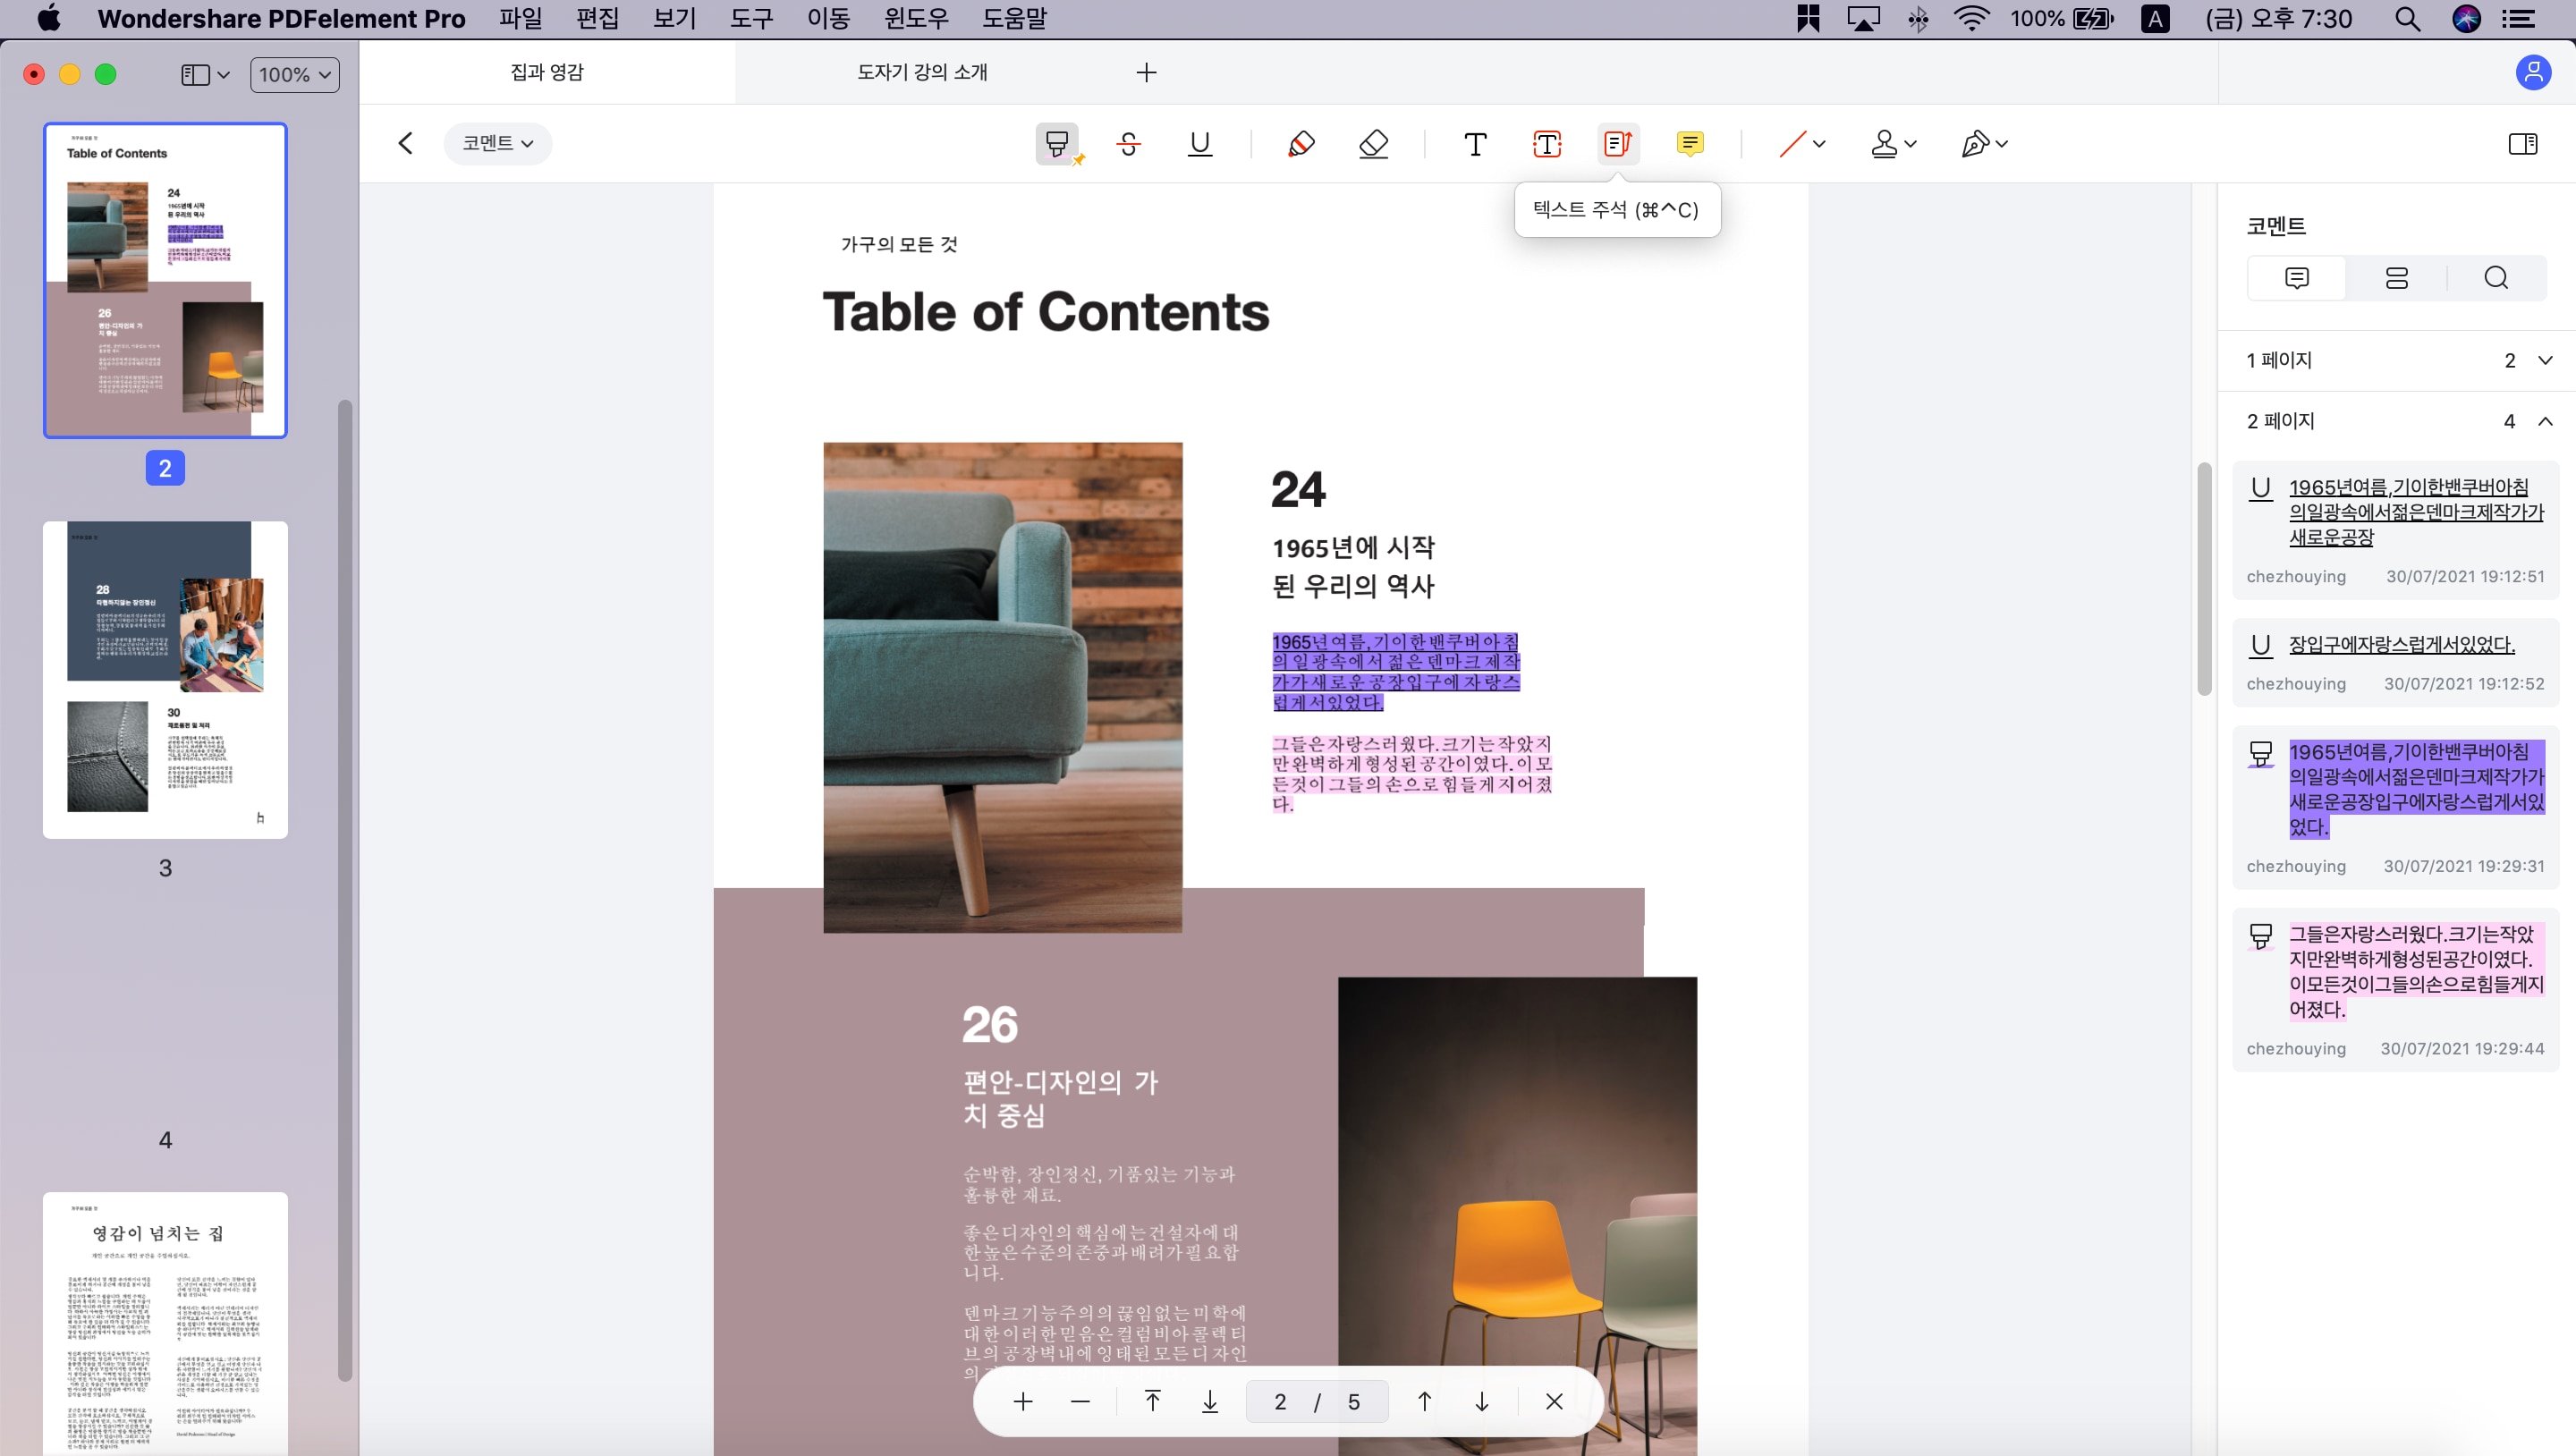Select the Sticky Note tool
Viewport: 2576px width, 1456px height.
tap(1690, 144)
